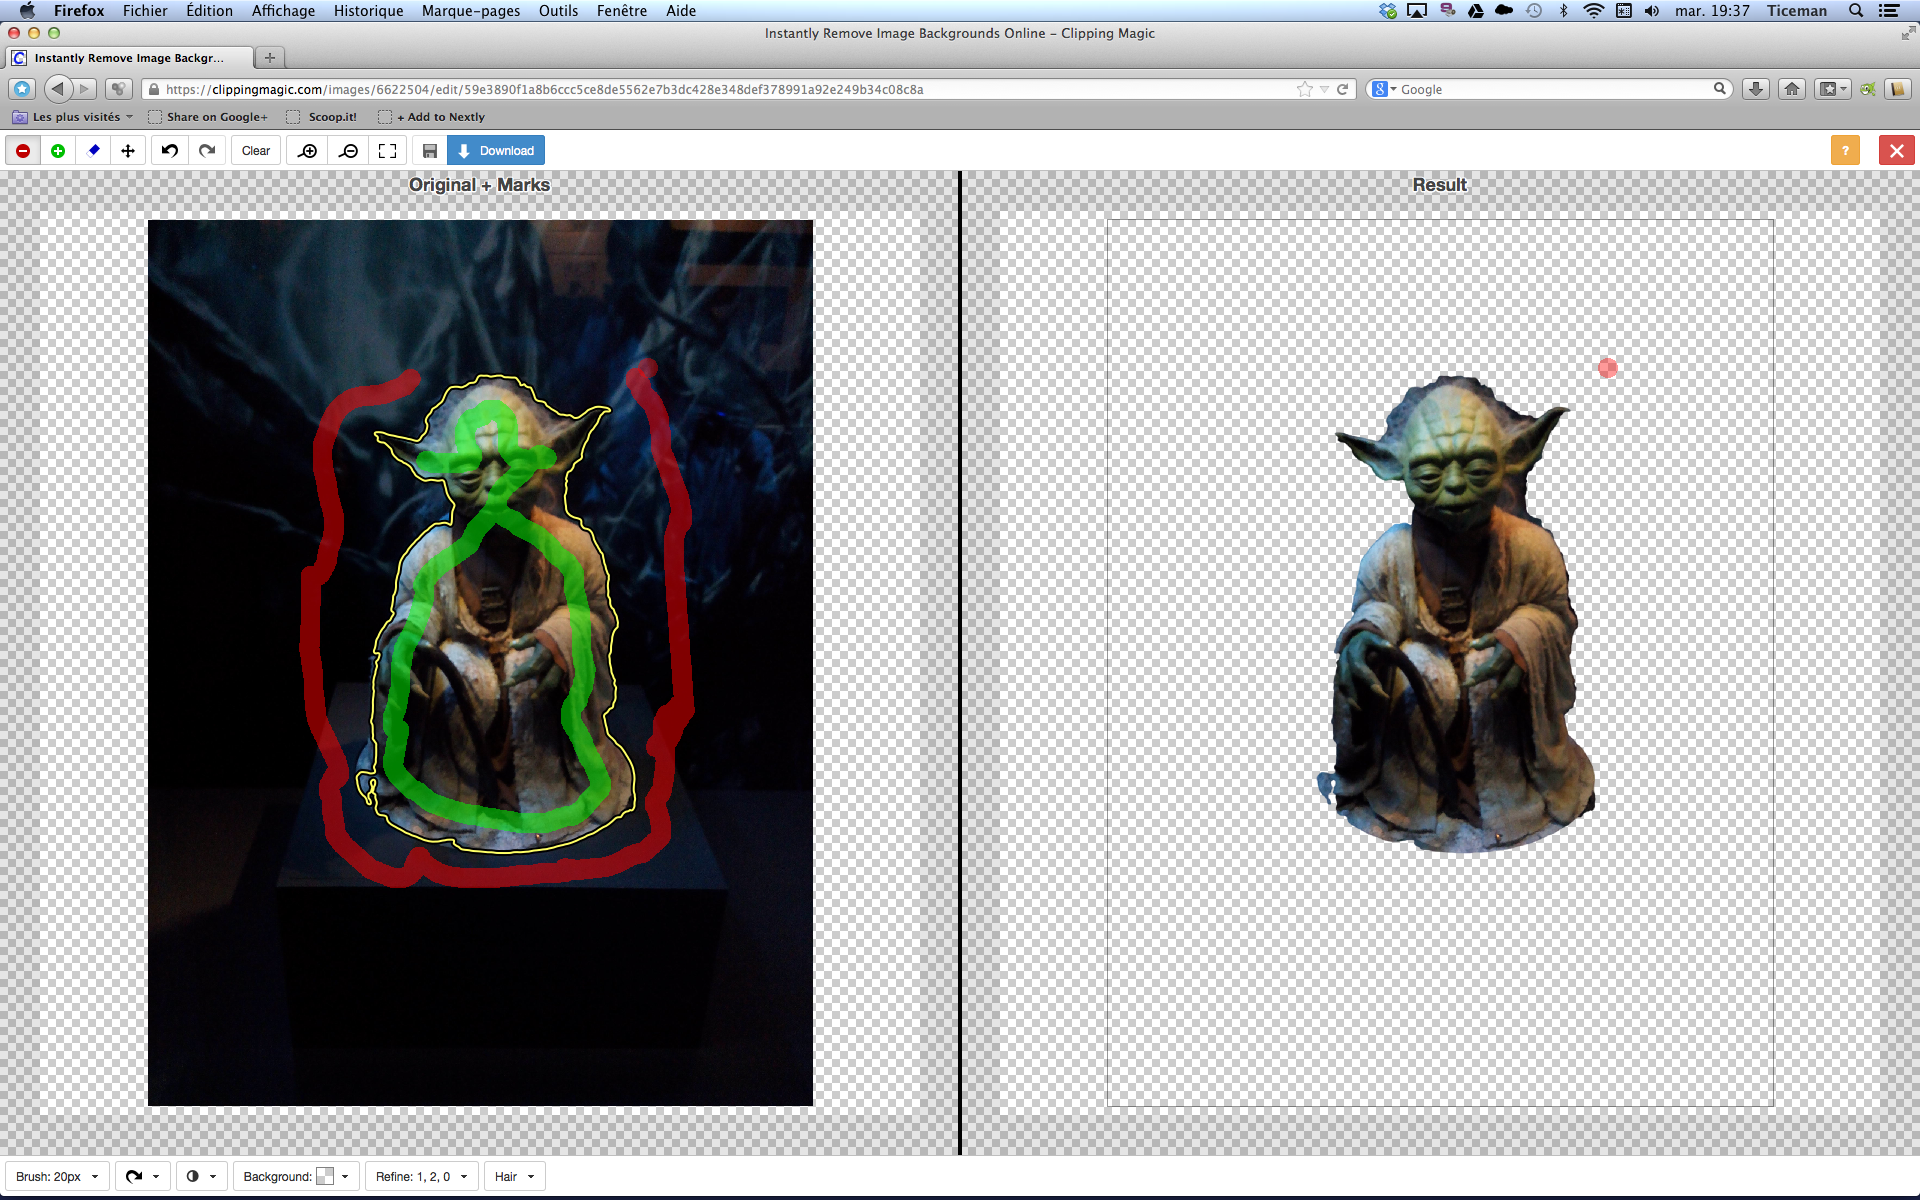Go forward with the browser forward arrow

click(85, 89)
